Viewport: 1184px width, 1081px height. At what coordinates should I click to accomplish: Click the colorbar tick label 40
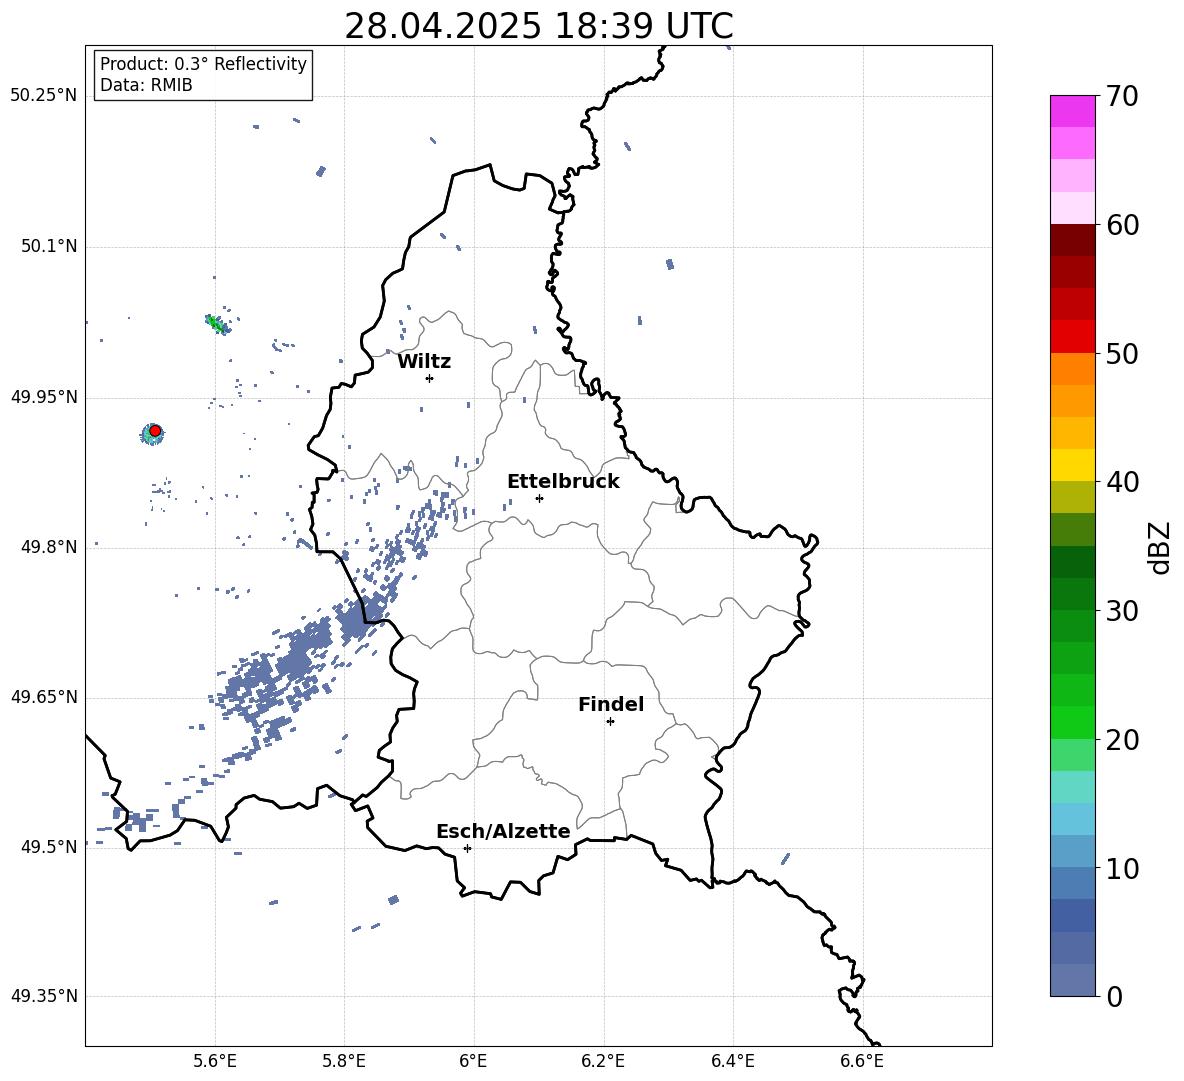click(1122, 482)
